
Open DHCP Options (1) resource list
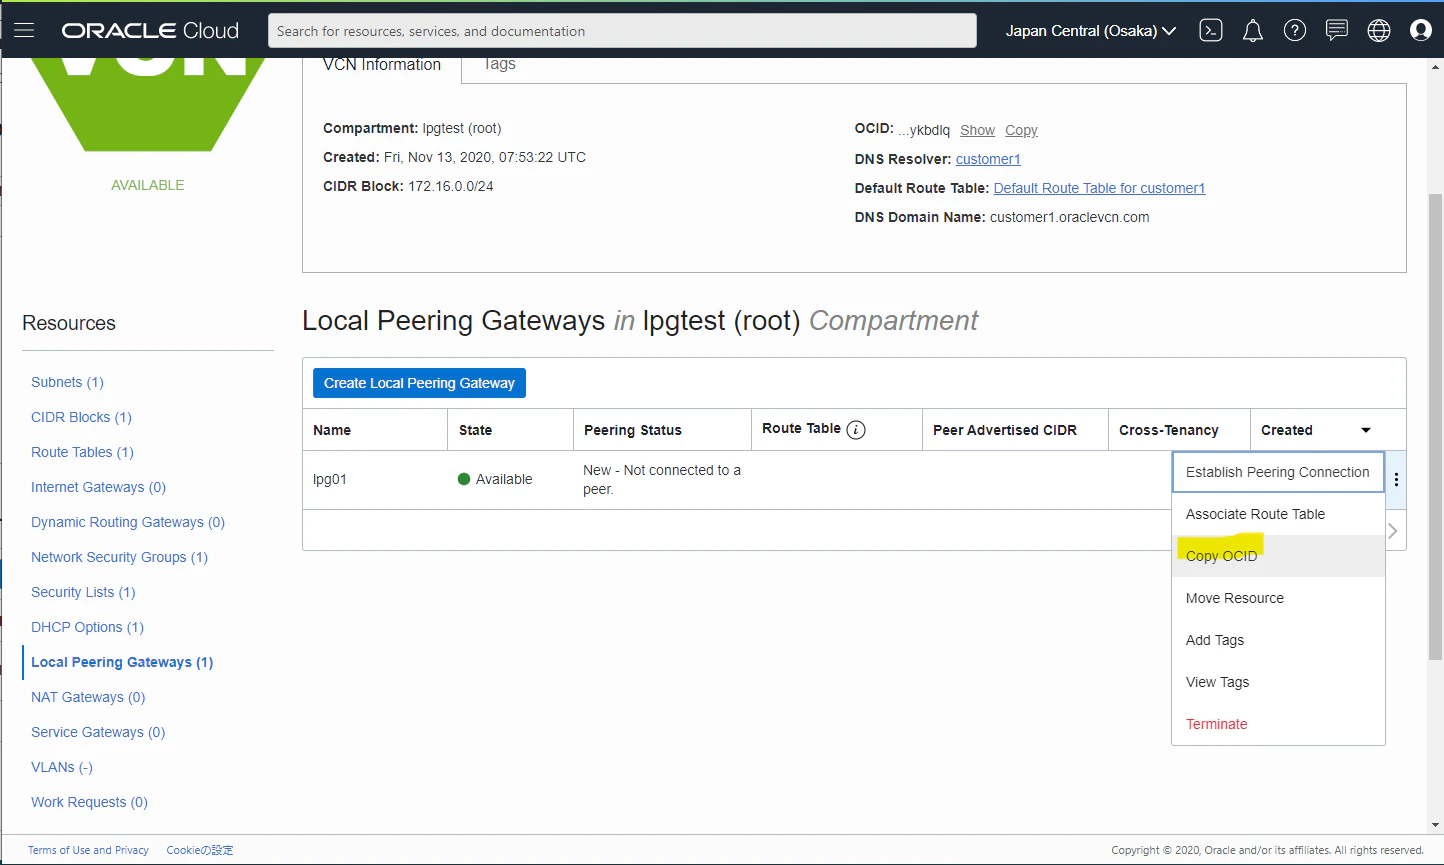click(x=87, y=627)
